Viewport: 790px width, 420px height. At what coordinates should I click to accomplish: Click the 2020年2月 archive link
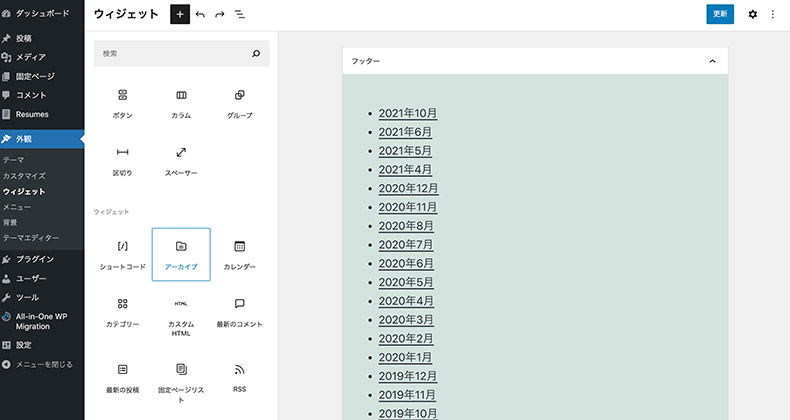406,339
